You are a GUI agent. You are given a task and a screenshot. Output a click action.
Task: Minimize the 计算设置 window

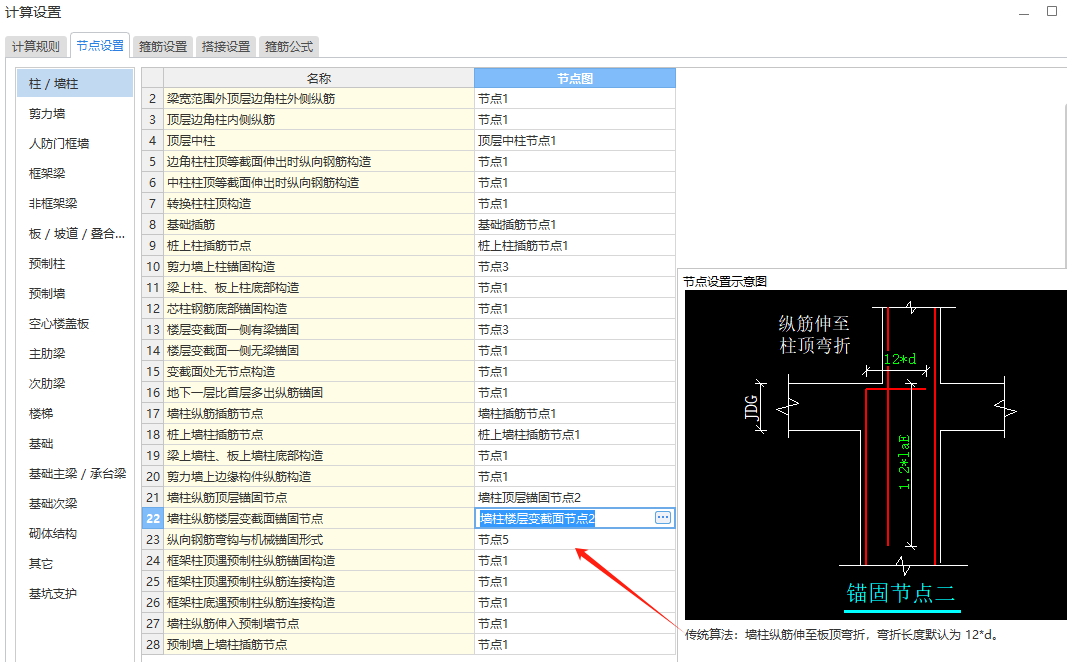click(1023, 12)
